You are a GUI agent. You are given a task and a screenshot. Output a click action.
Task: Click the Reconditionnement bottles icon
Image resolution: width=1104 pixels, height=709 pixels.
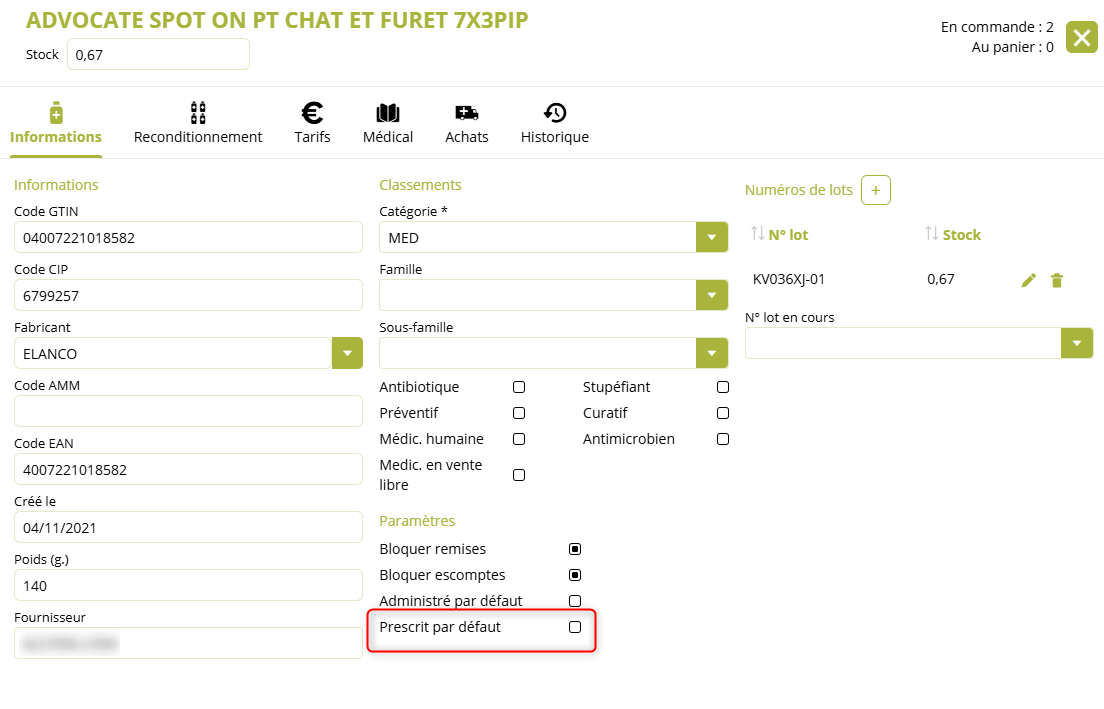198,113
